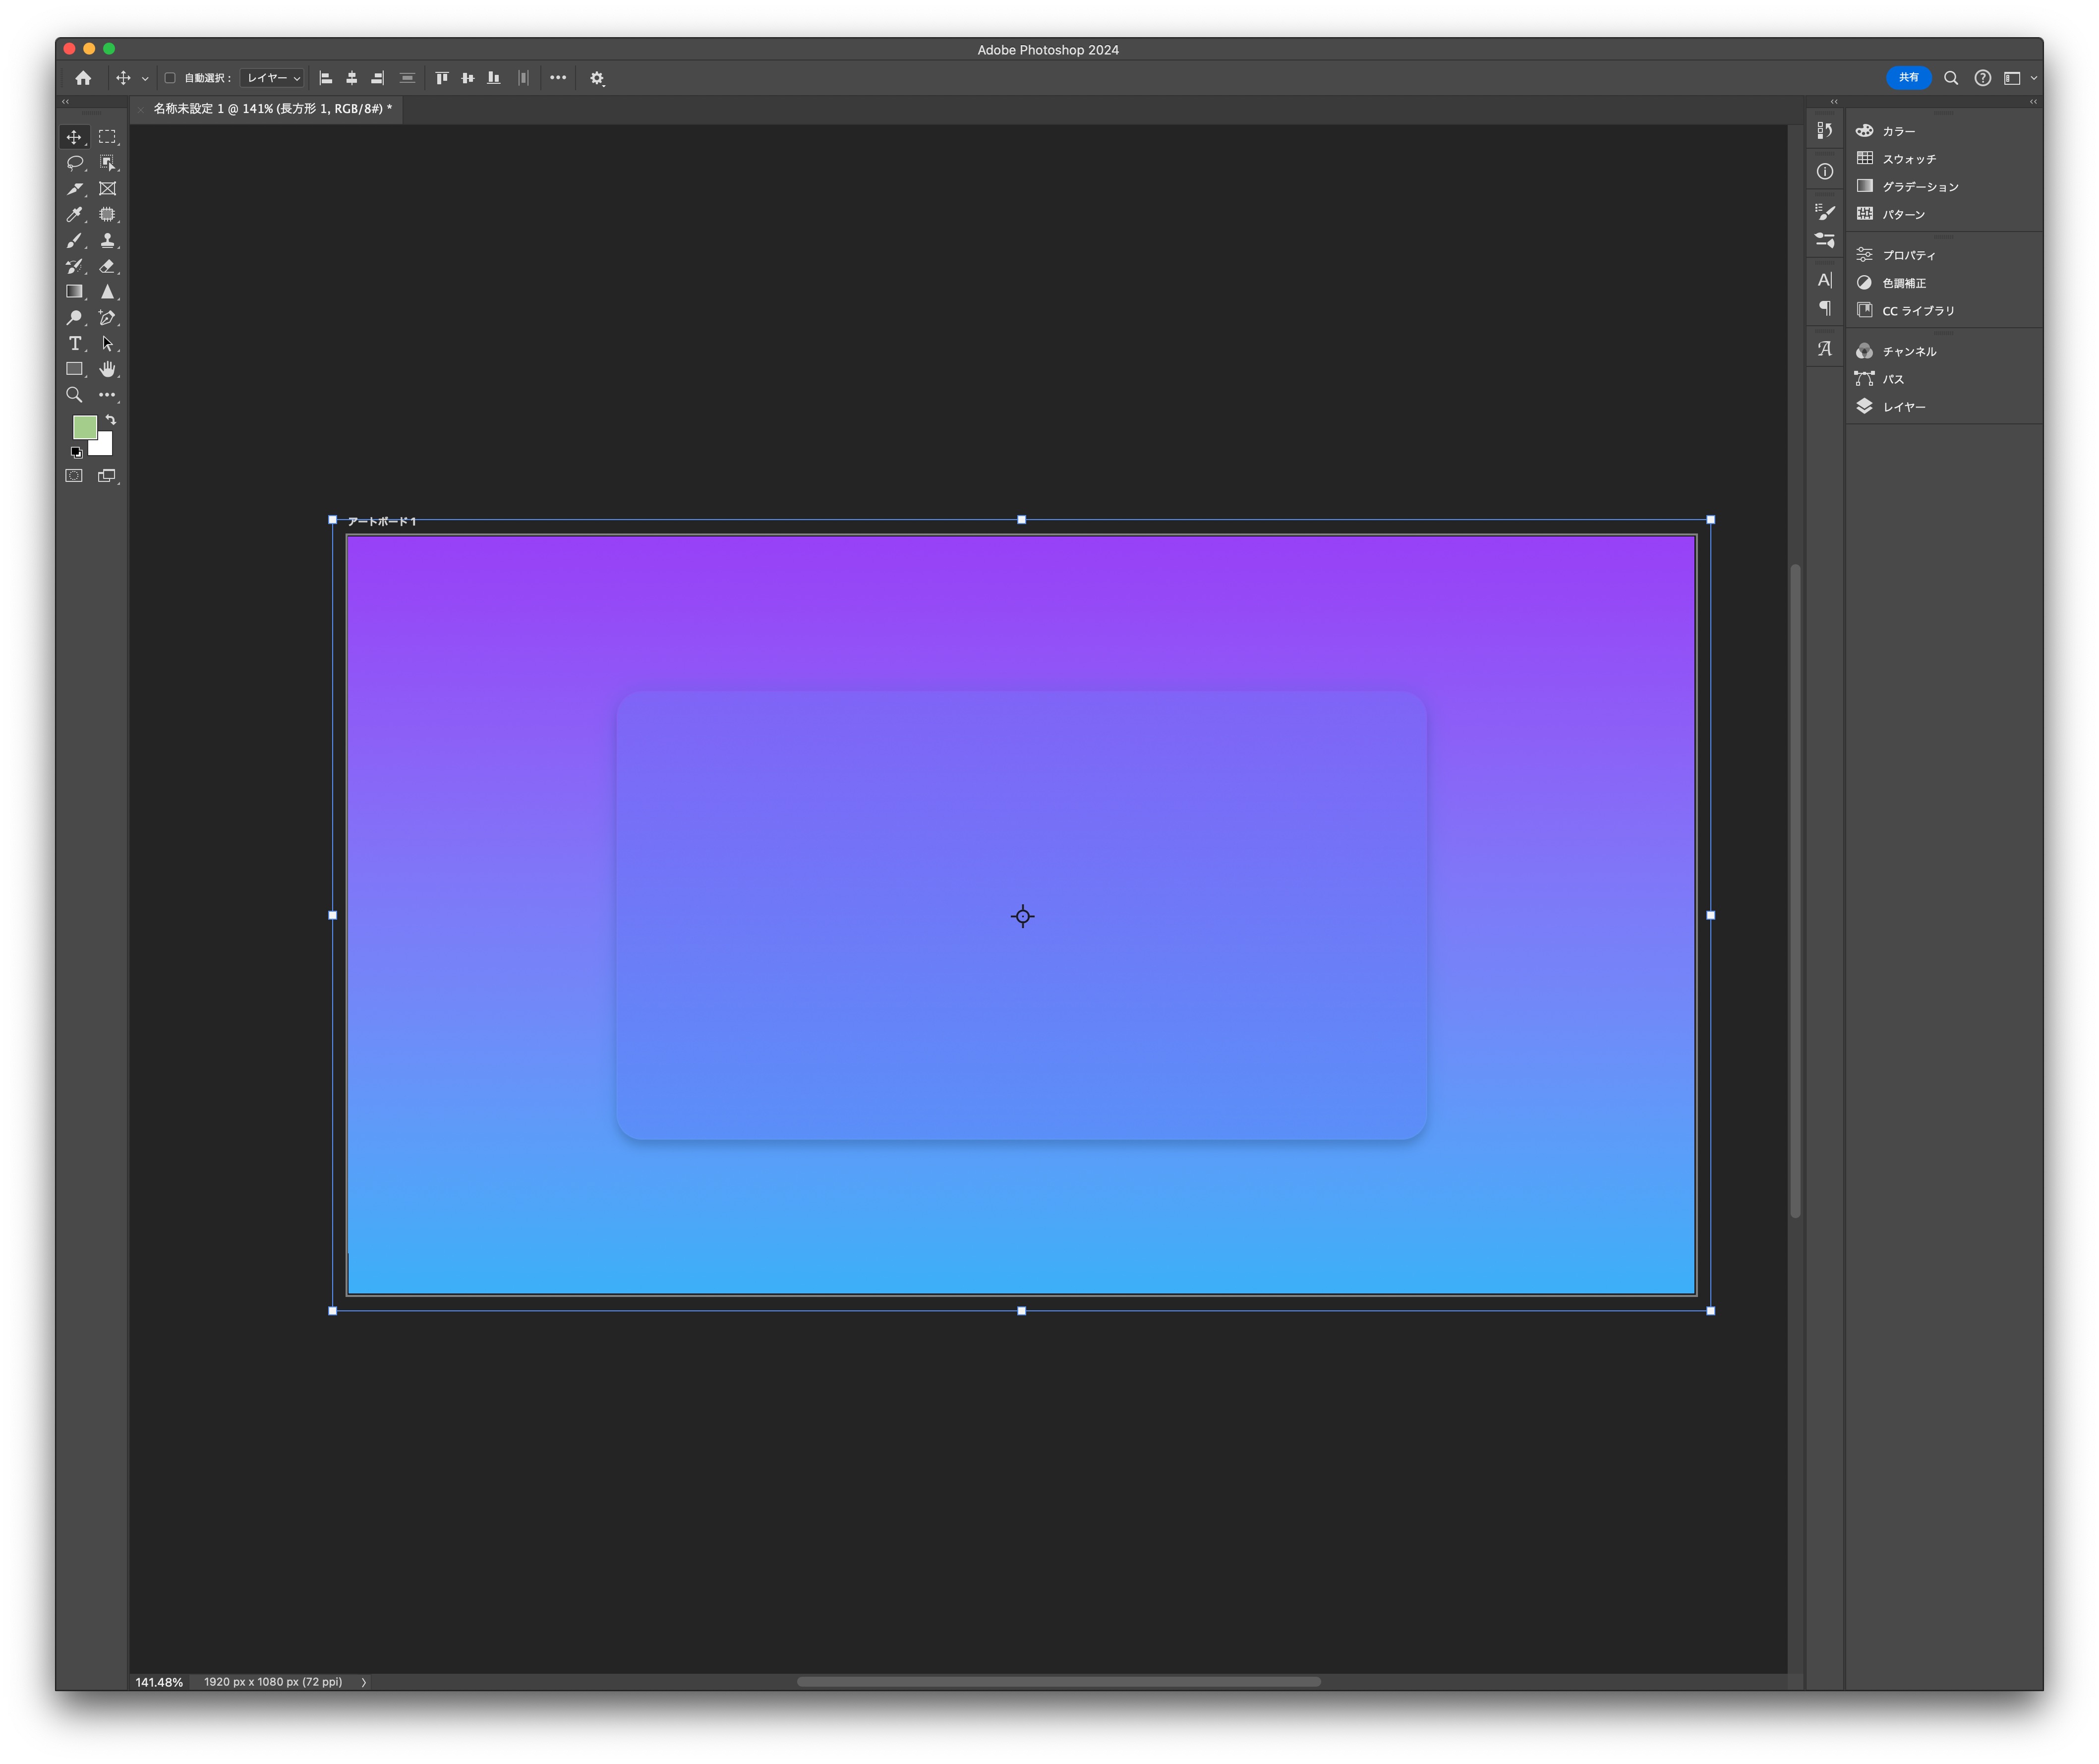Align vertical centers in options bar
The height and width of the screenshot is (1764, 2099).
point(468,78)
